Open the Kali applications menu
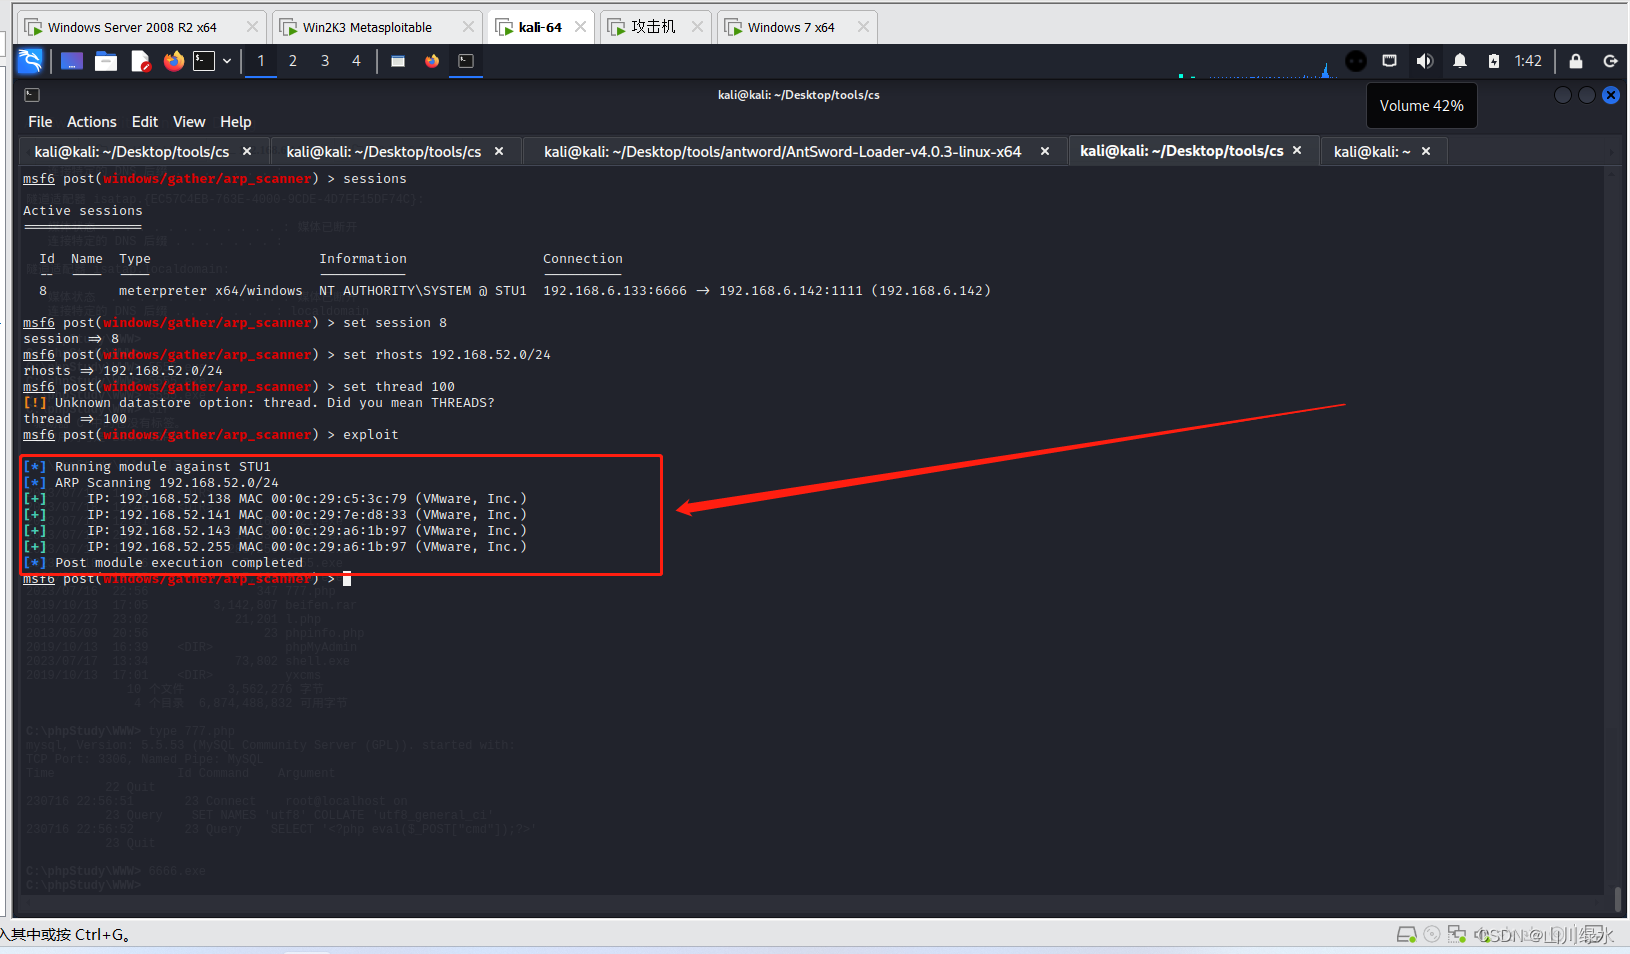The height and width of the screenshot is (954, 1630). [x=30, y=61]
